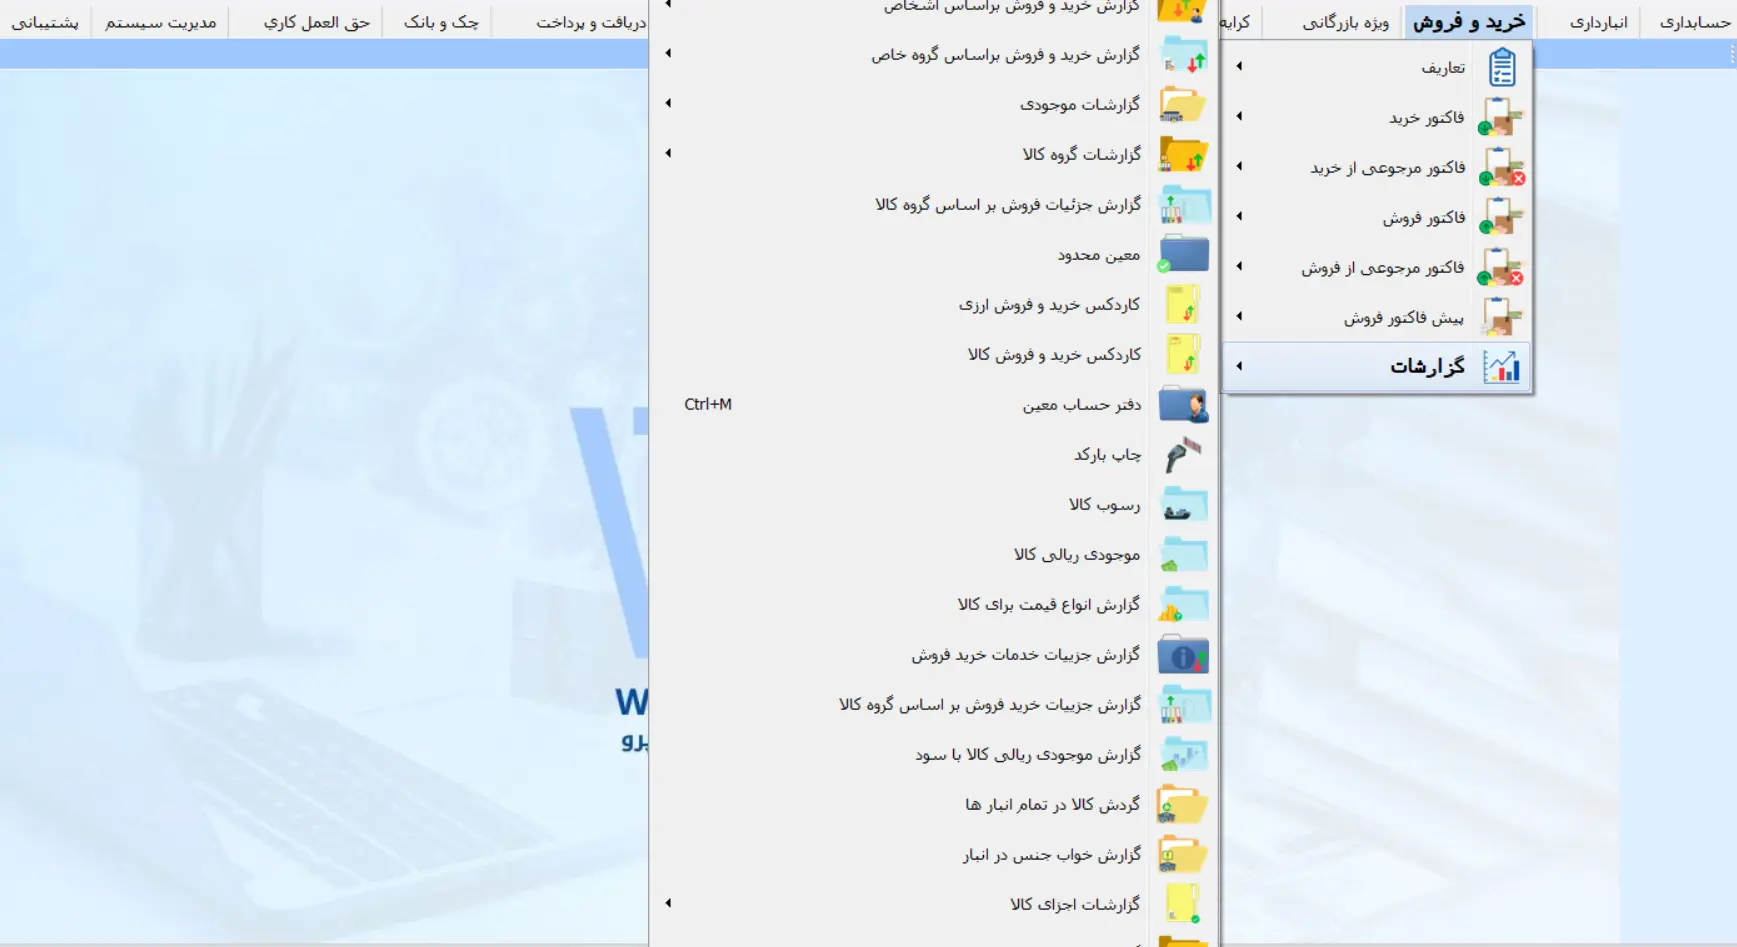Open the حسابداری menu
Image resolution: width=1737 pixels, height=947 pixels.
click(1694, 22)
